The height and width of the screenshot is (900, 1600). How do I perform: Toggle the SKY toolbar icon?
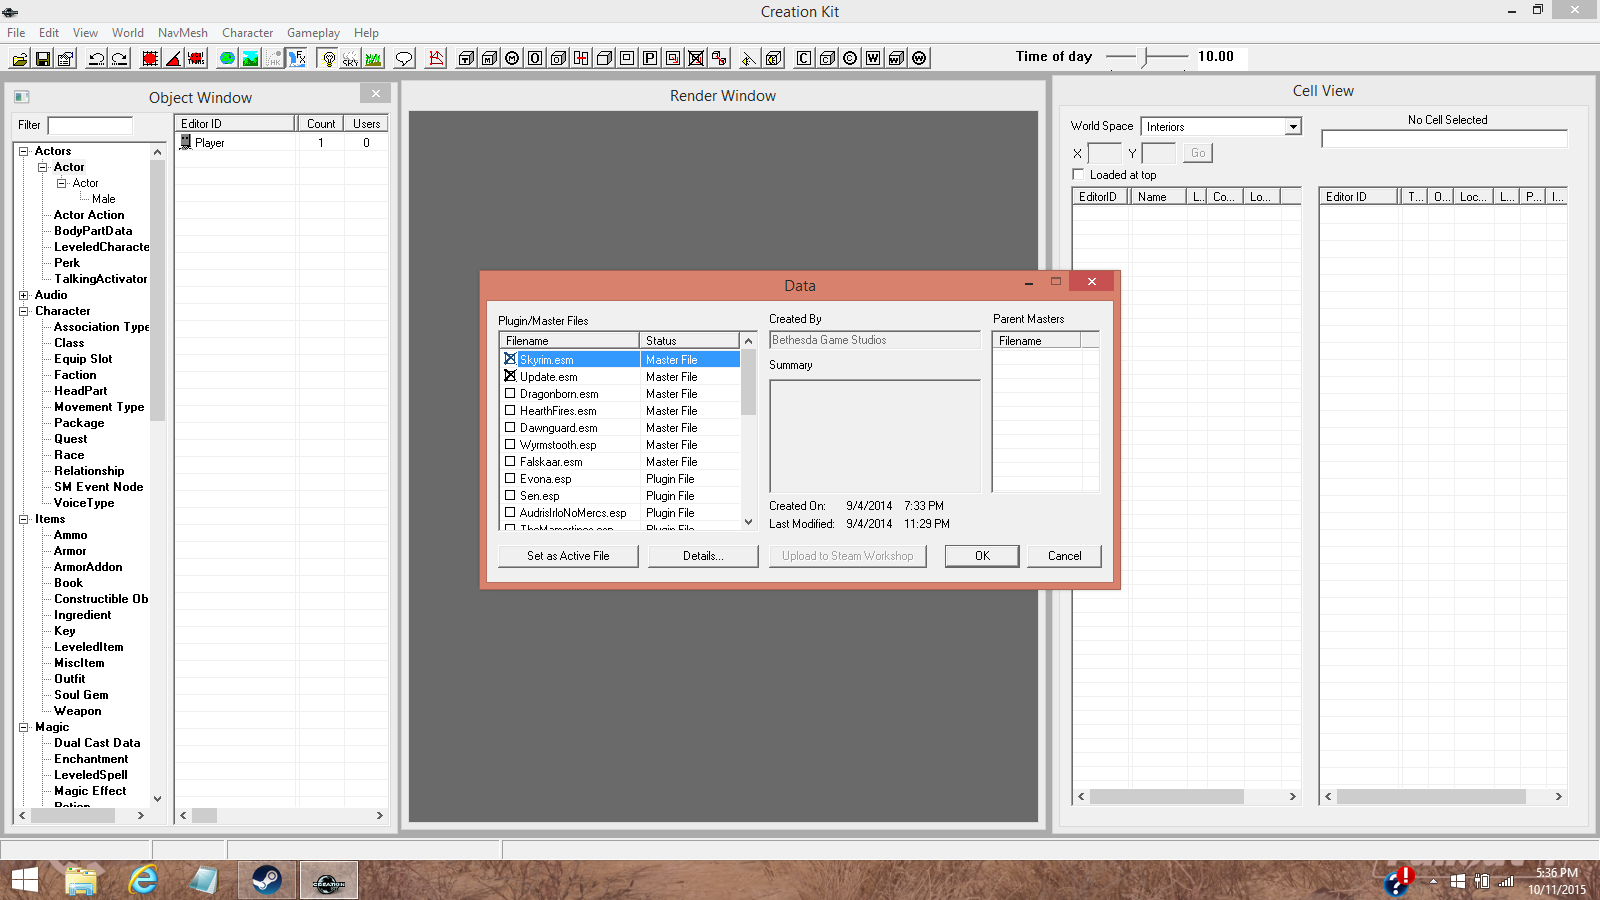(350, 58)
